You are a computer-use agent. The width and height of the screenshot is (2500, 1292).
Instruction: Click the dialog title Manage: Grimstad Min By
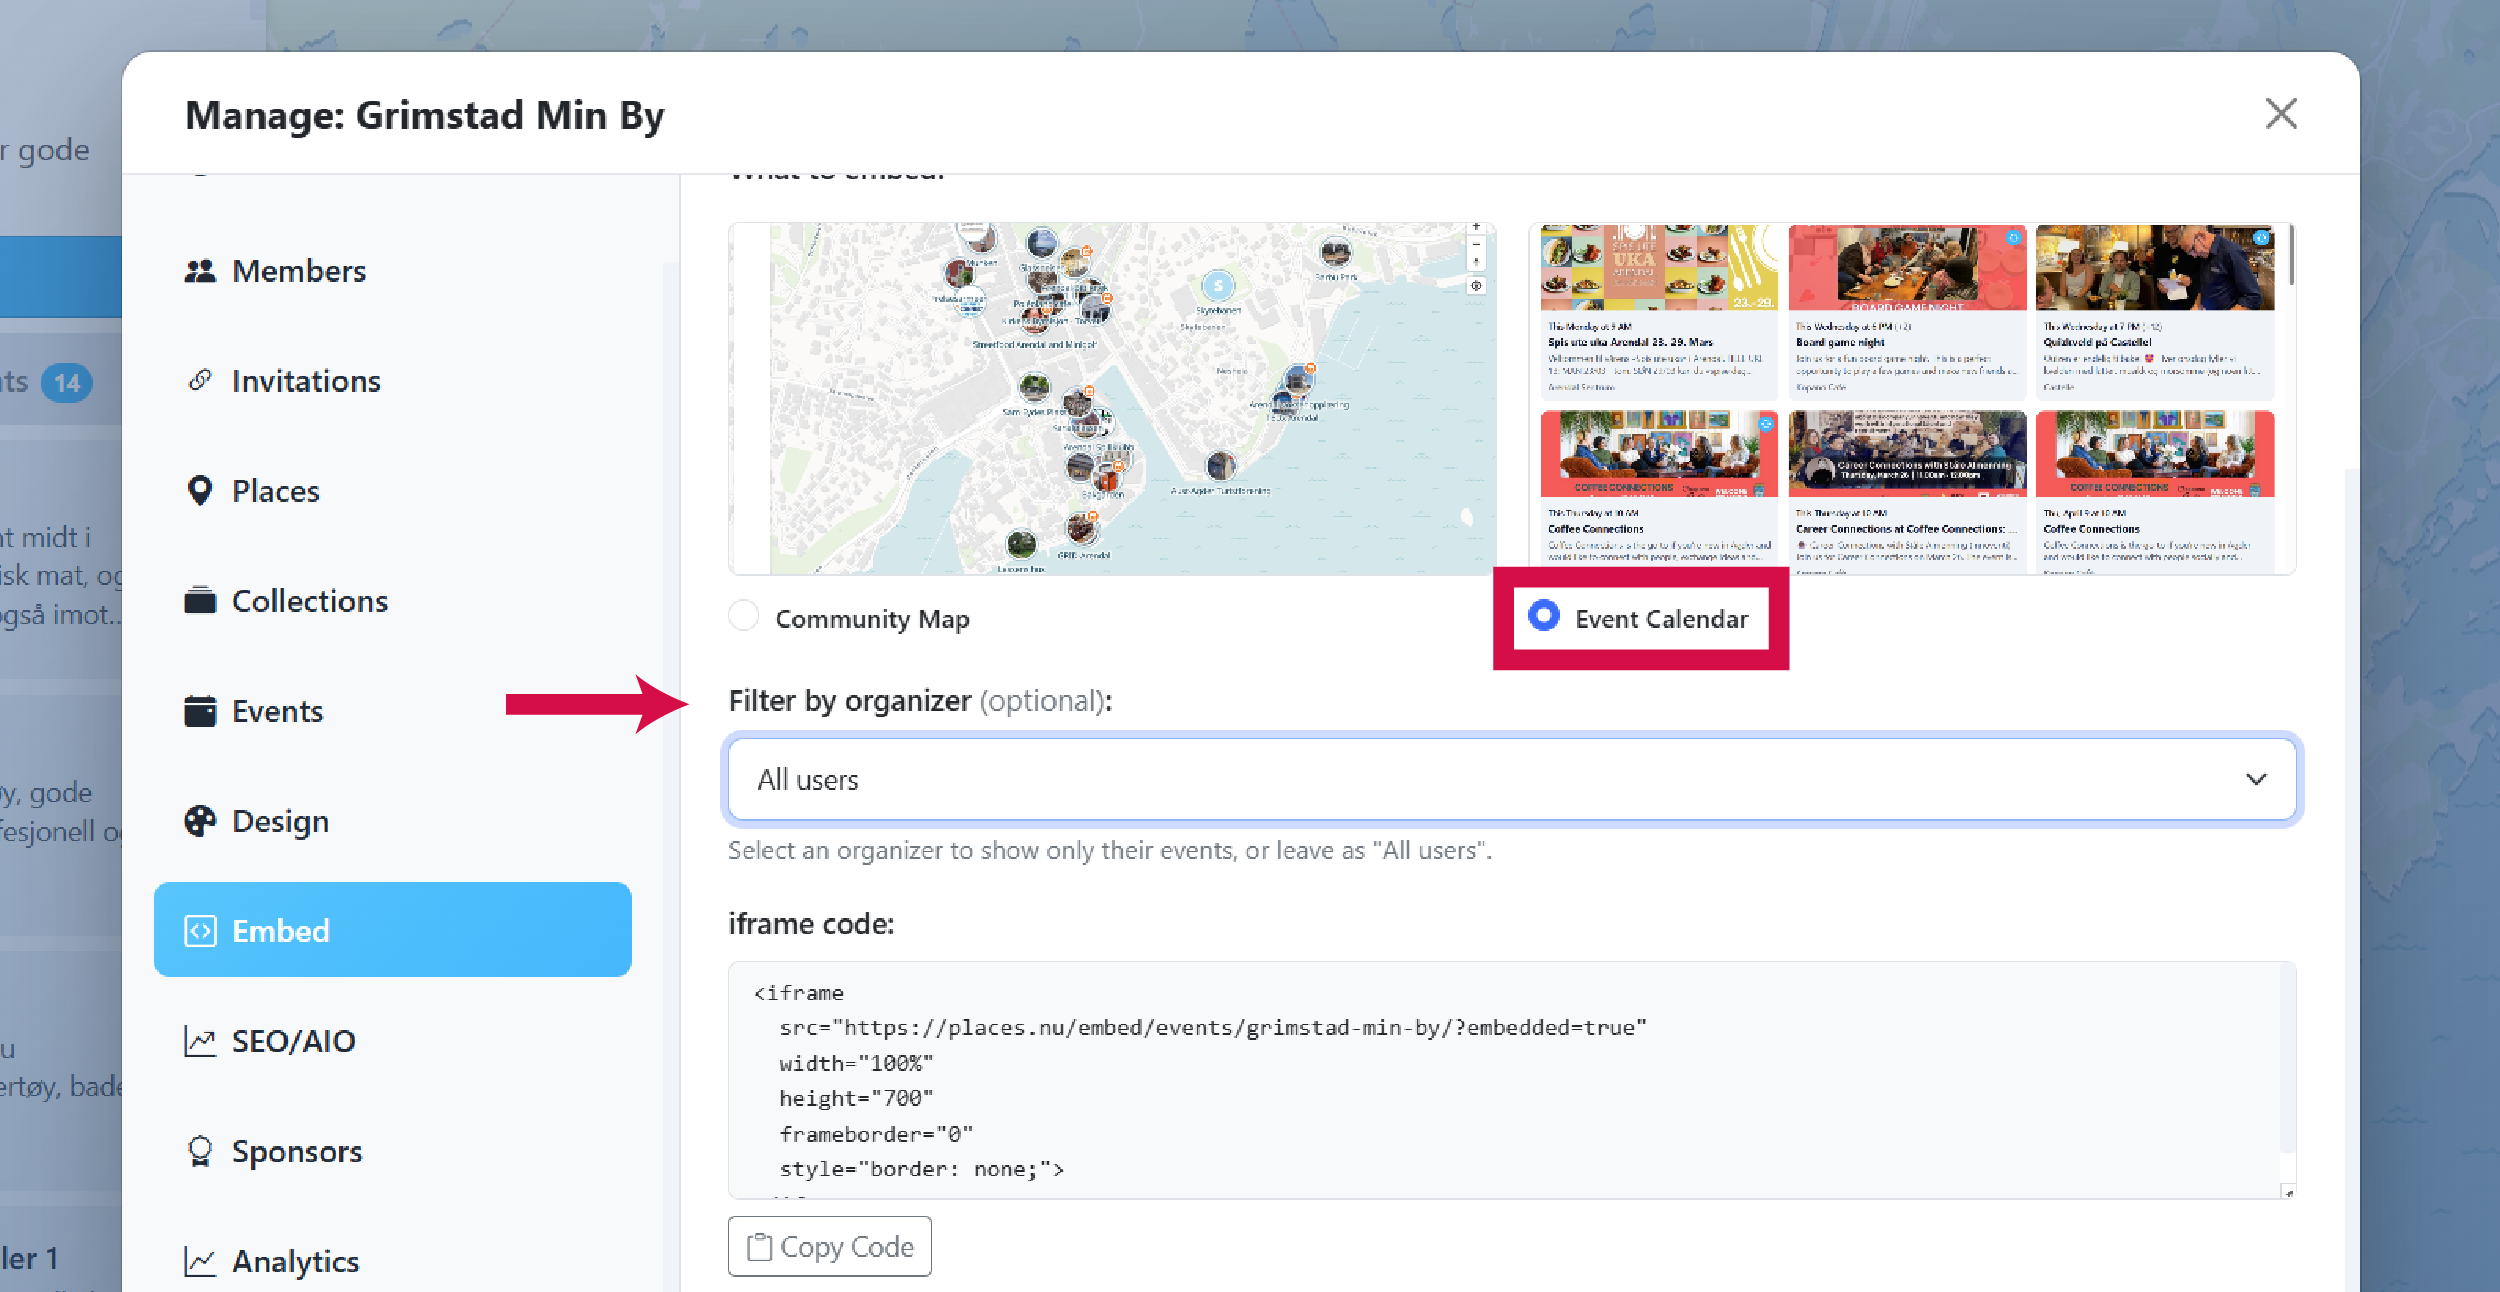point(425,115)
